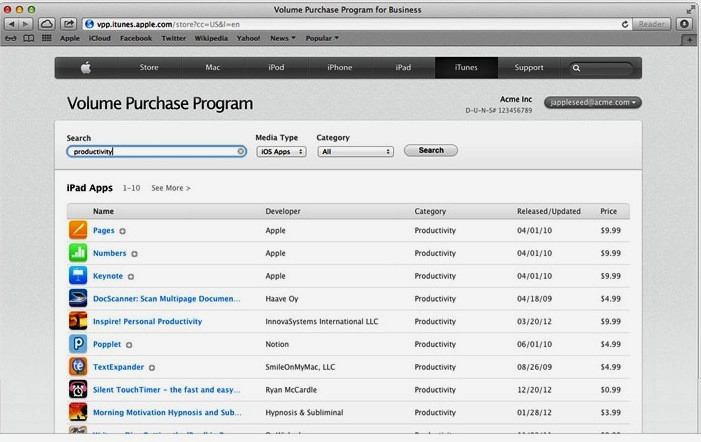Click the Twitter bookmark
This screenshot has width=701, height=442.
tap(173, 38)
